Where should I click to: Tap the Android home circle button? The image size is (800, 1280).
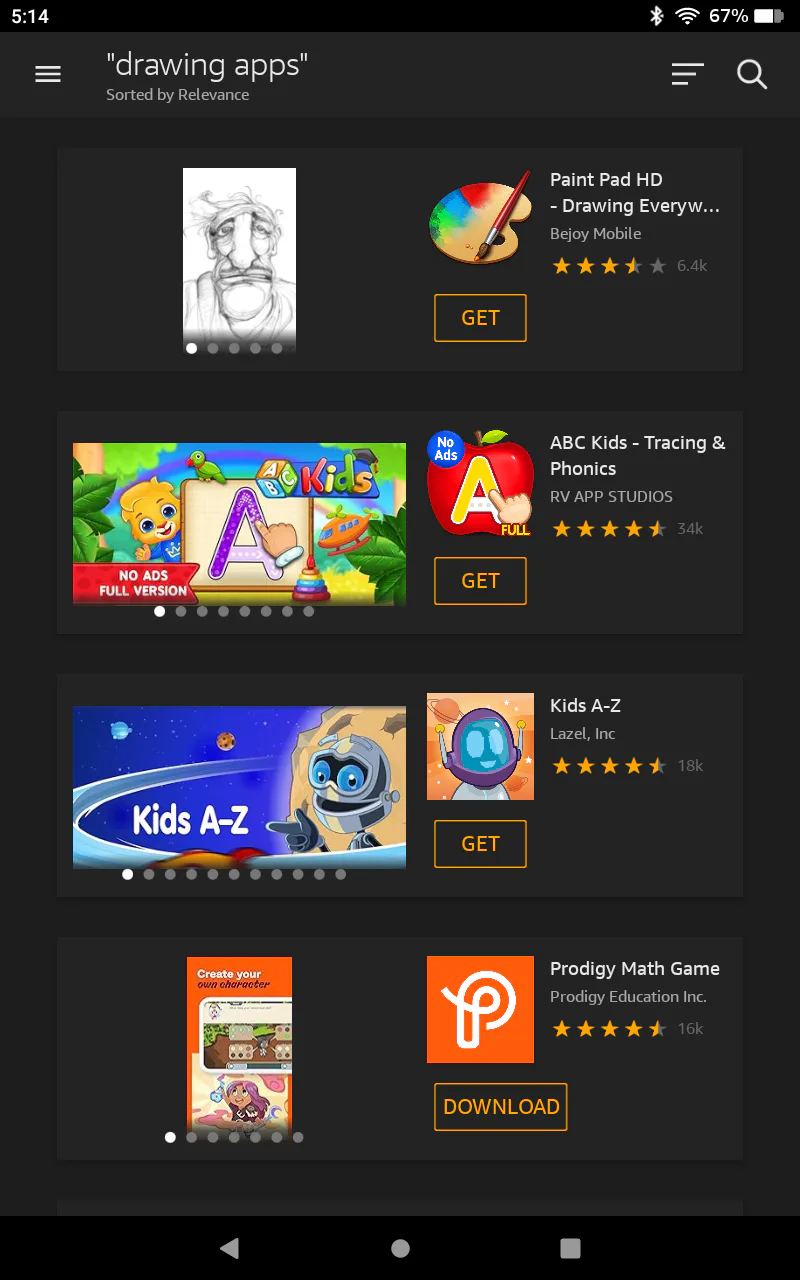click(400, 1247)
